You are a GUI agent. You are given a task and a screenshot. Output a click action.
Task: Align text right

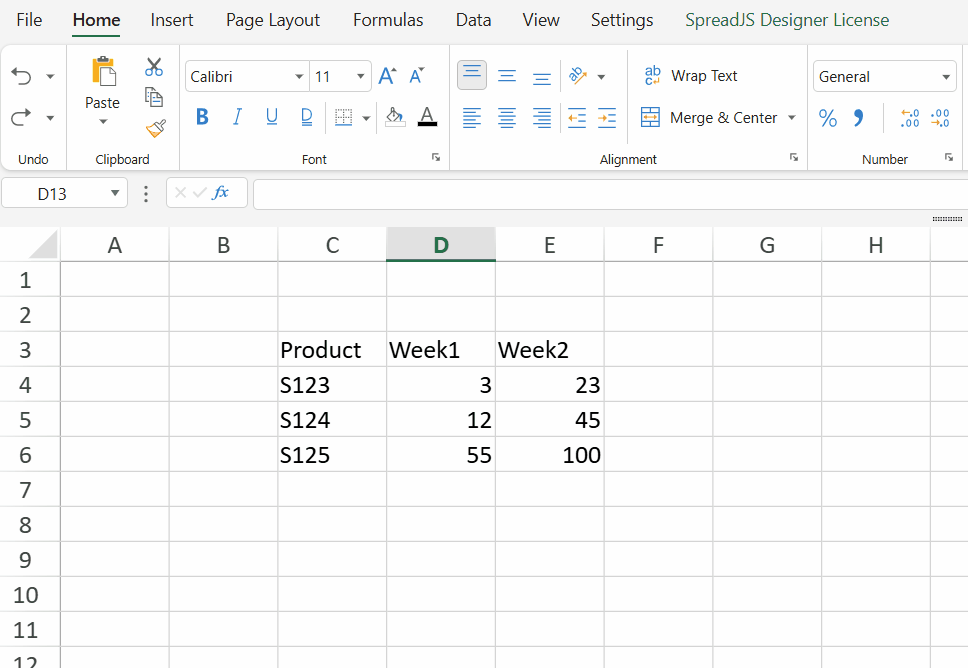pos(541,117)
